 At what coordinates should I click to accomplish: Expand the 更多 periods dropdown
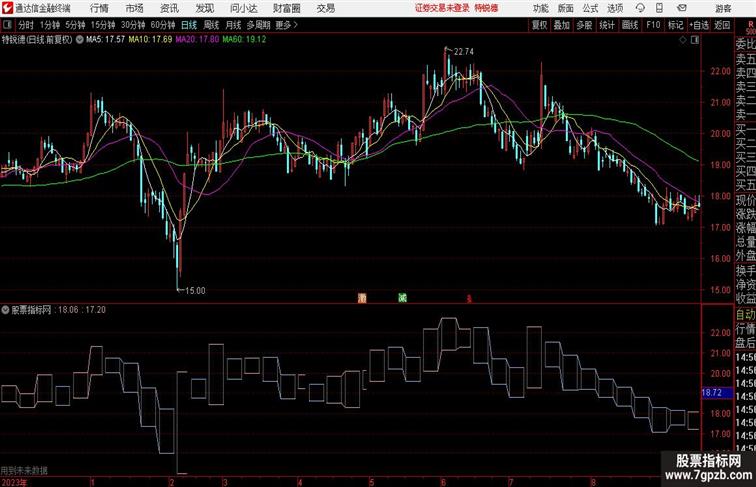click(x=287, y=25)
